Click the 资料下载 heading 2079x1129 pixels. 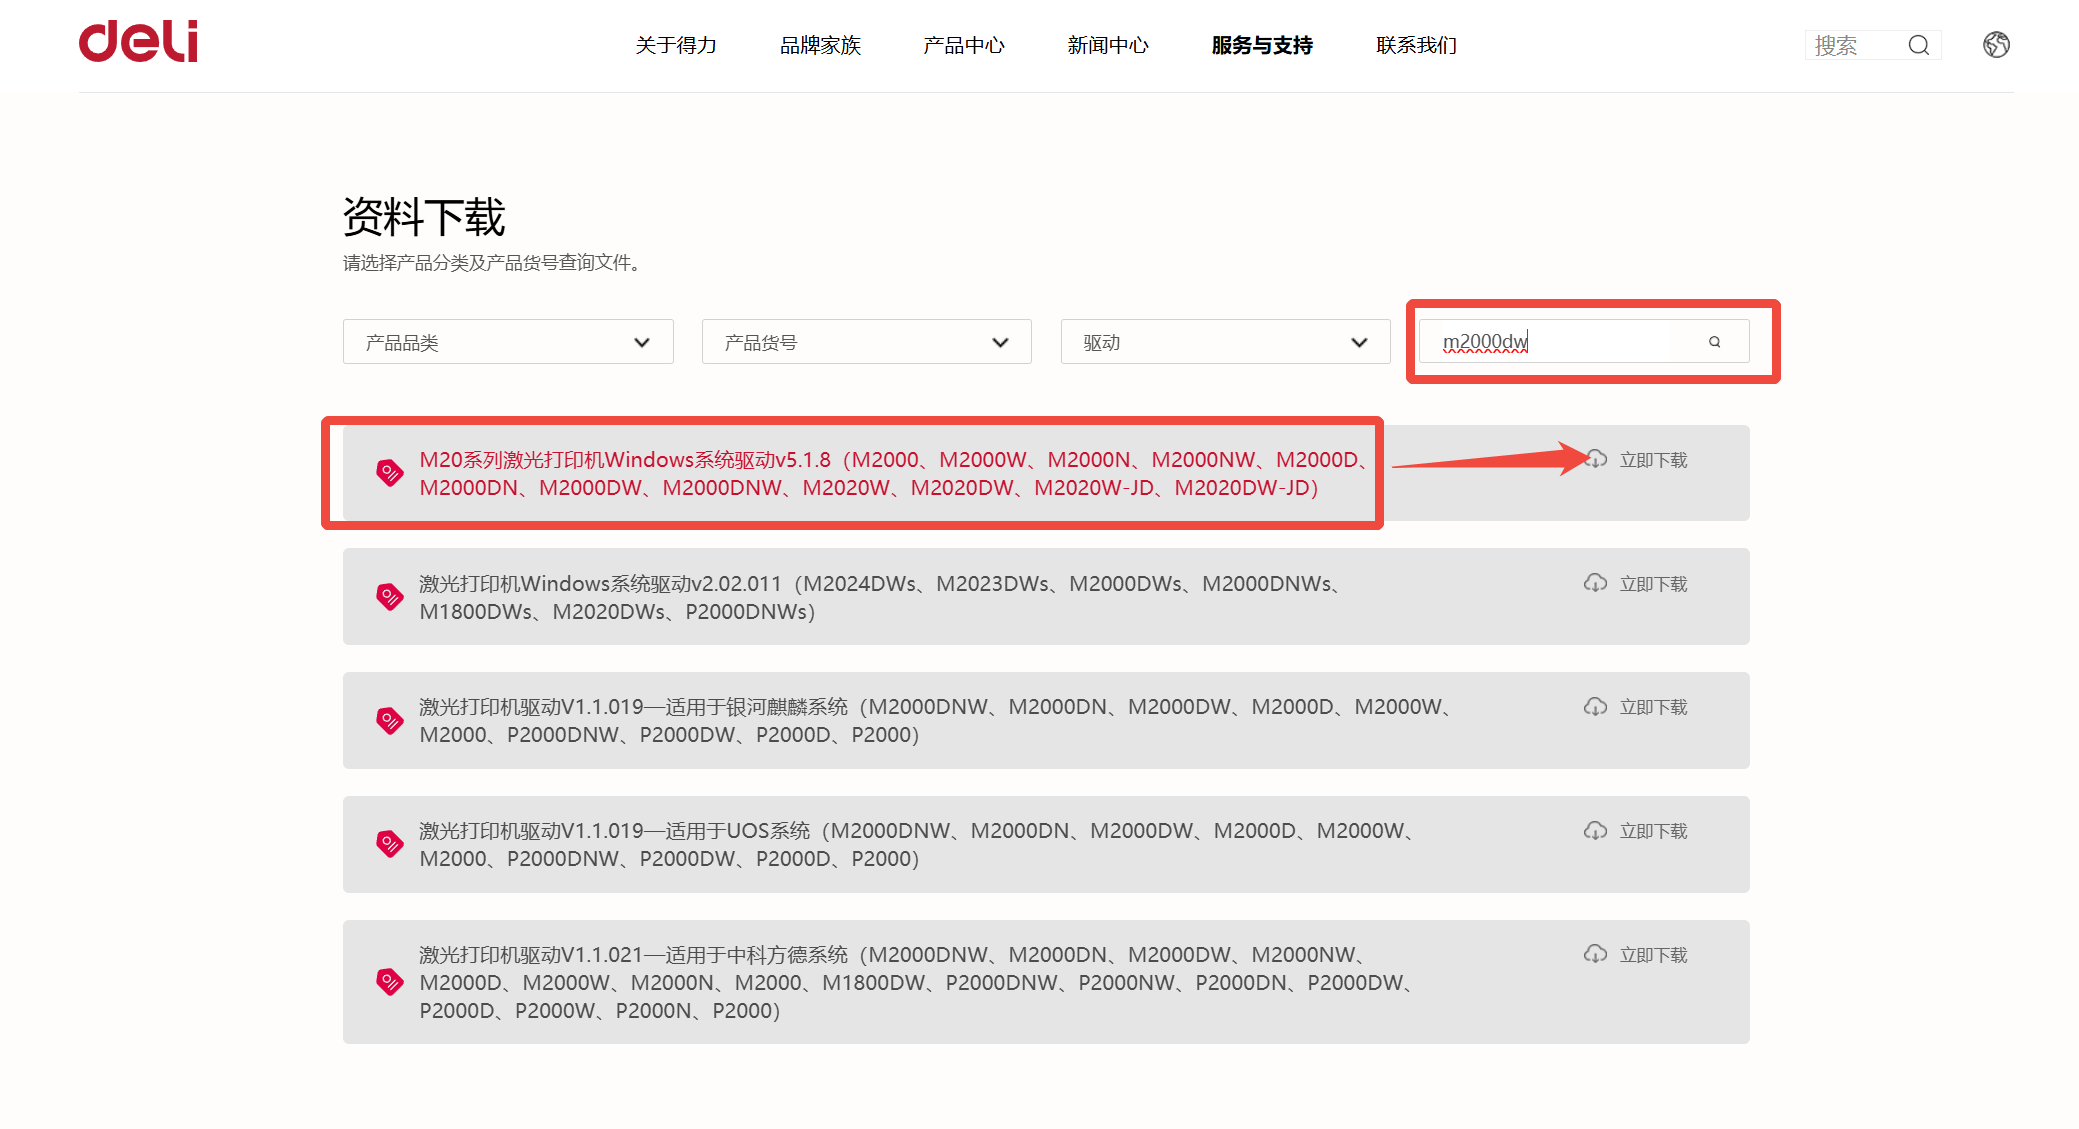(424, 217)
